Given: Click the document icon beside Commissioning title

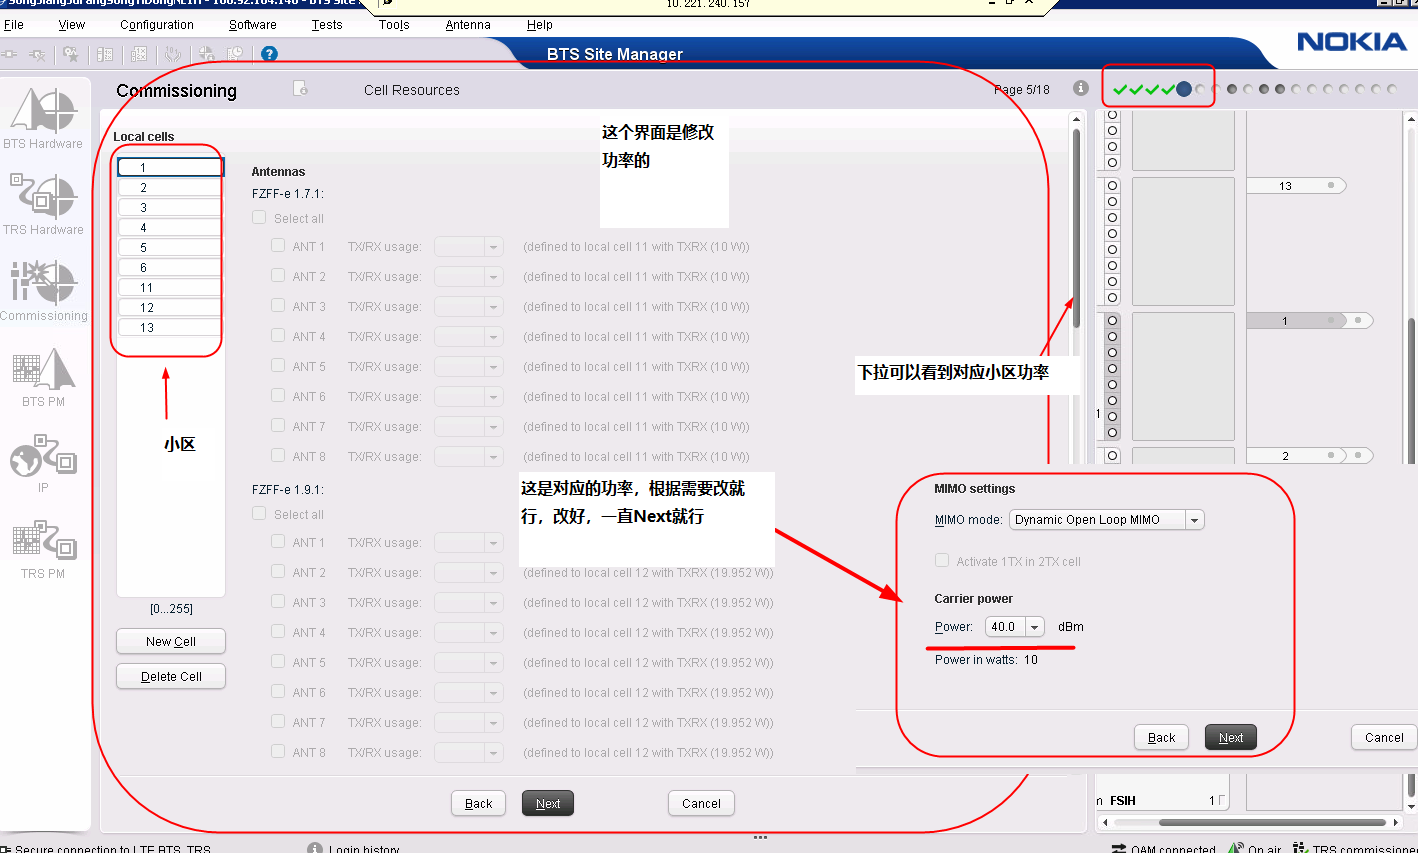Looking at the screenshot, I should click(x=300, y=89).
